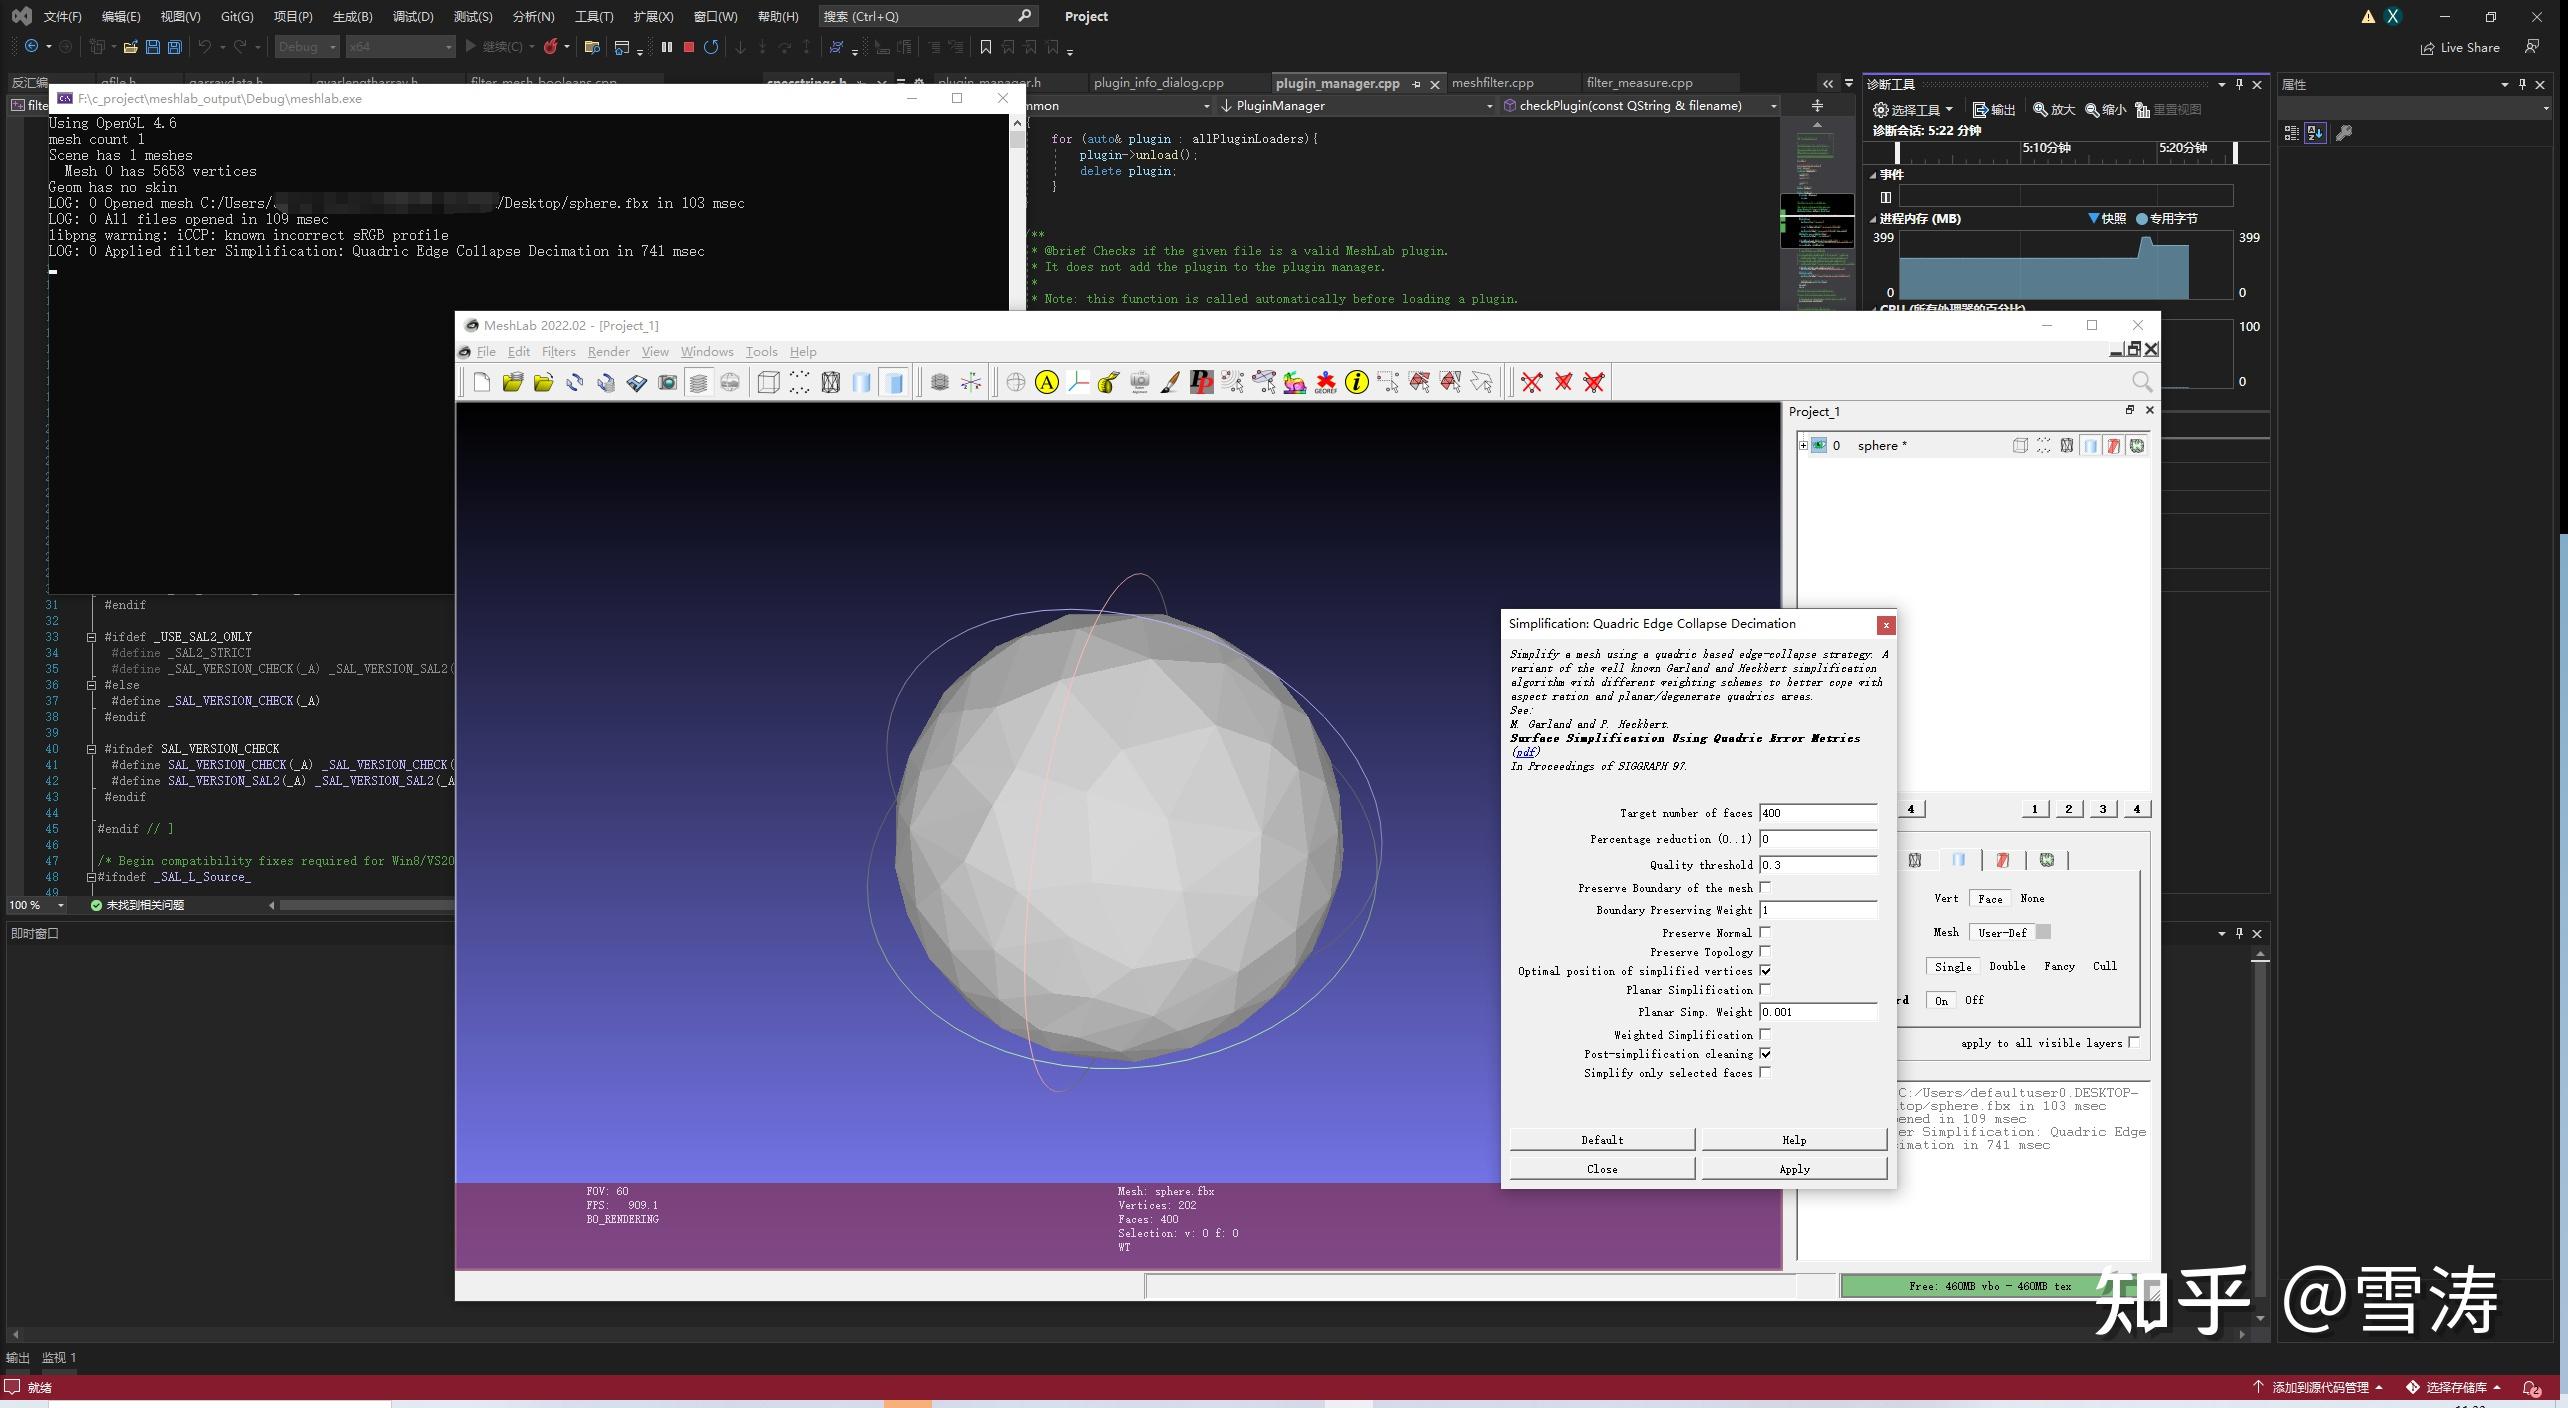Apply the Quadric Edge Collapse Decimation
2568x1408 pixels.
[1793, 1168]
